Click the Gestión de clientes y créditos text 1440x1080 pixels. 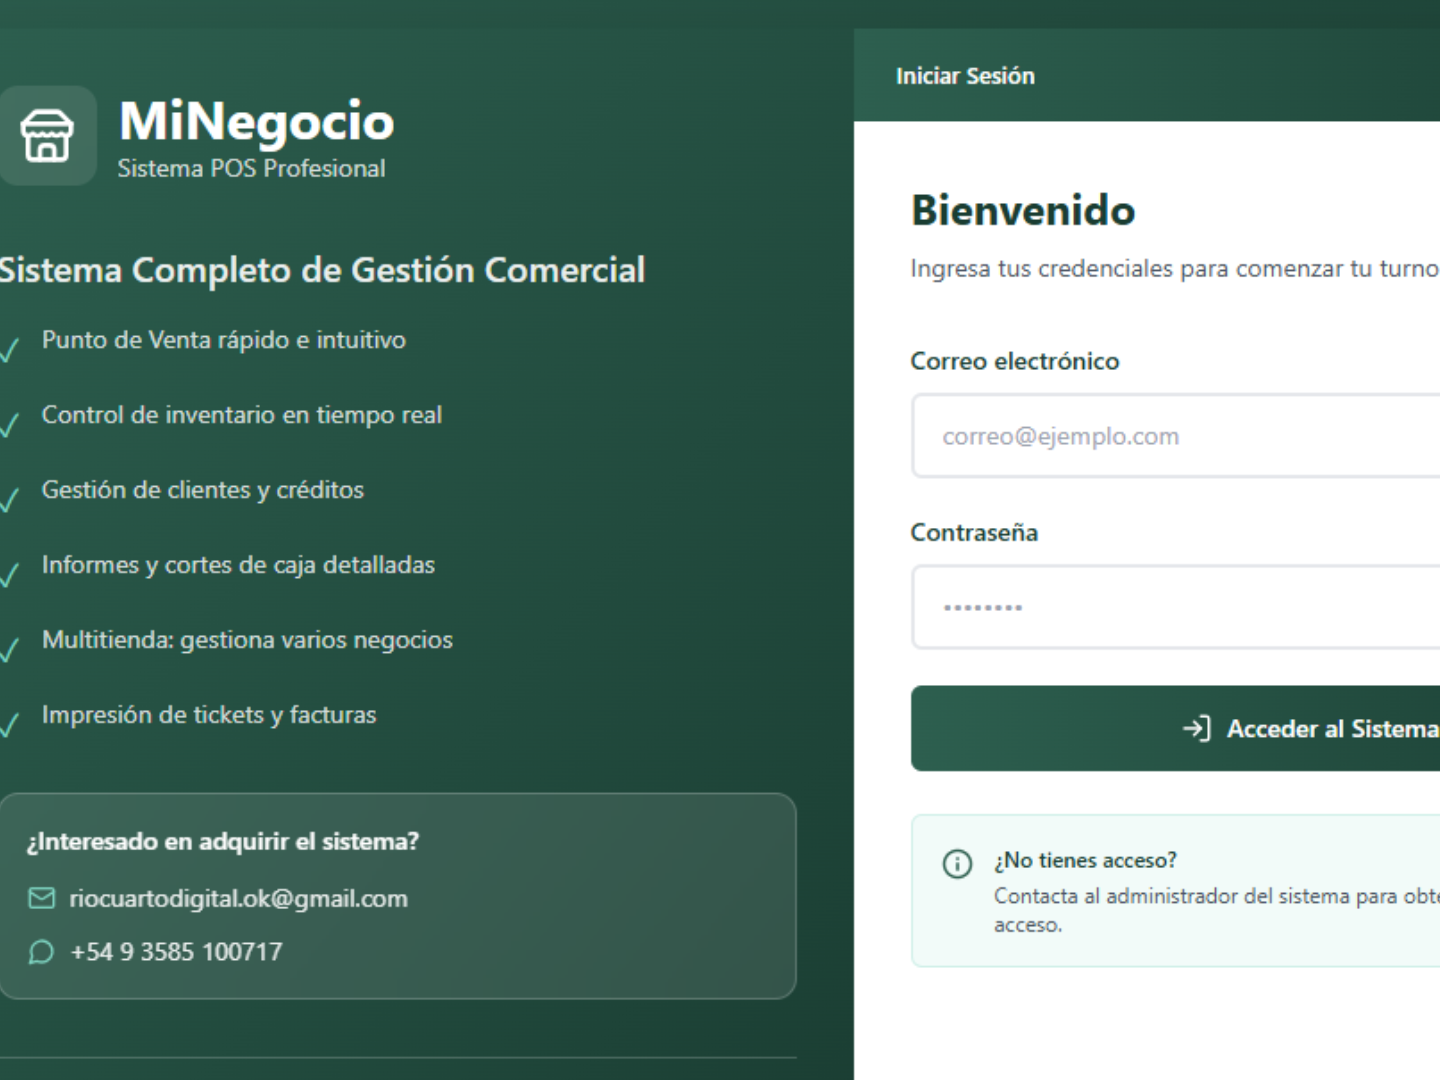pyautogui.click(x=203, y=490)
